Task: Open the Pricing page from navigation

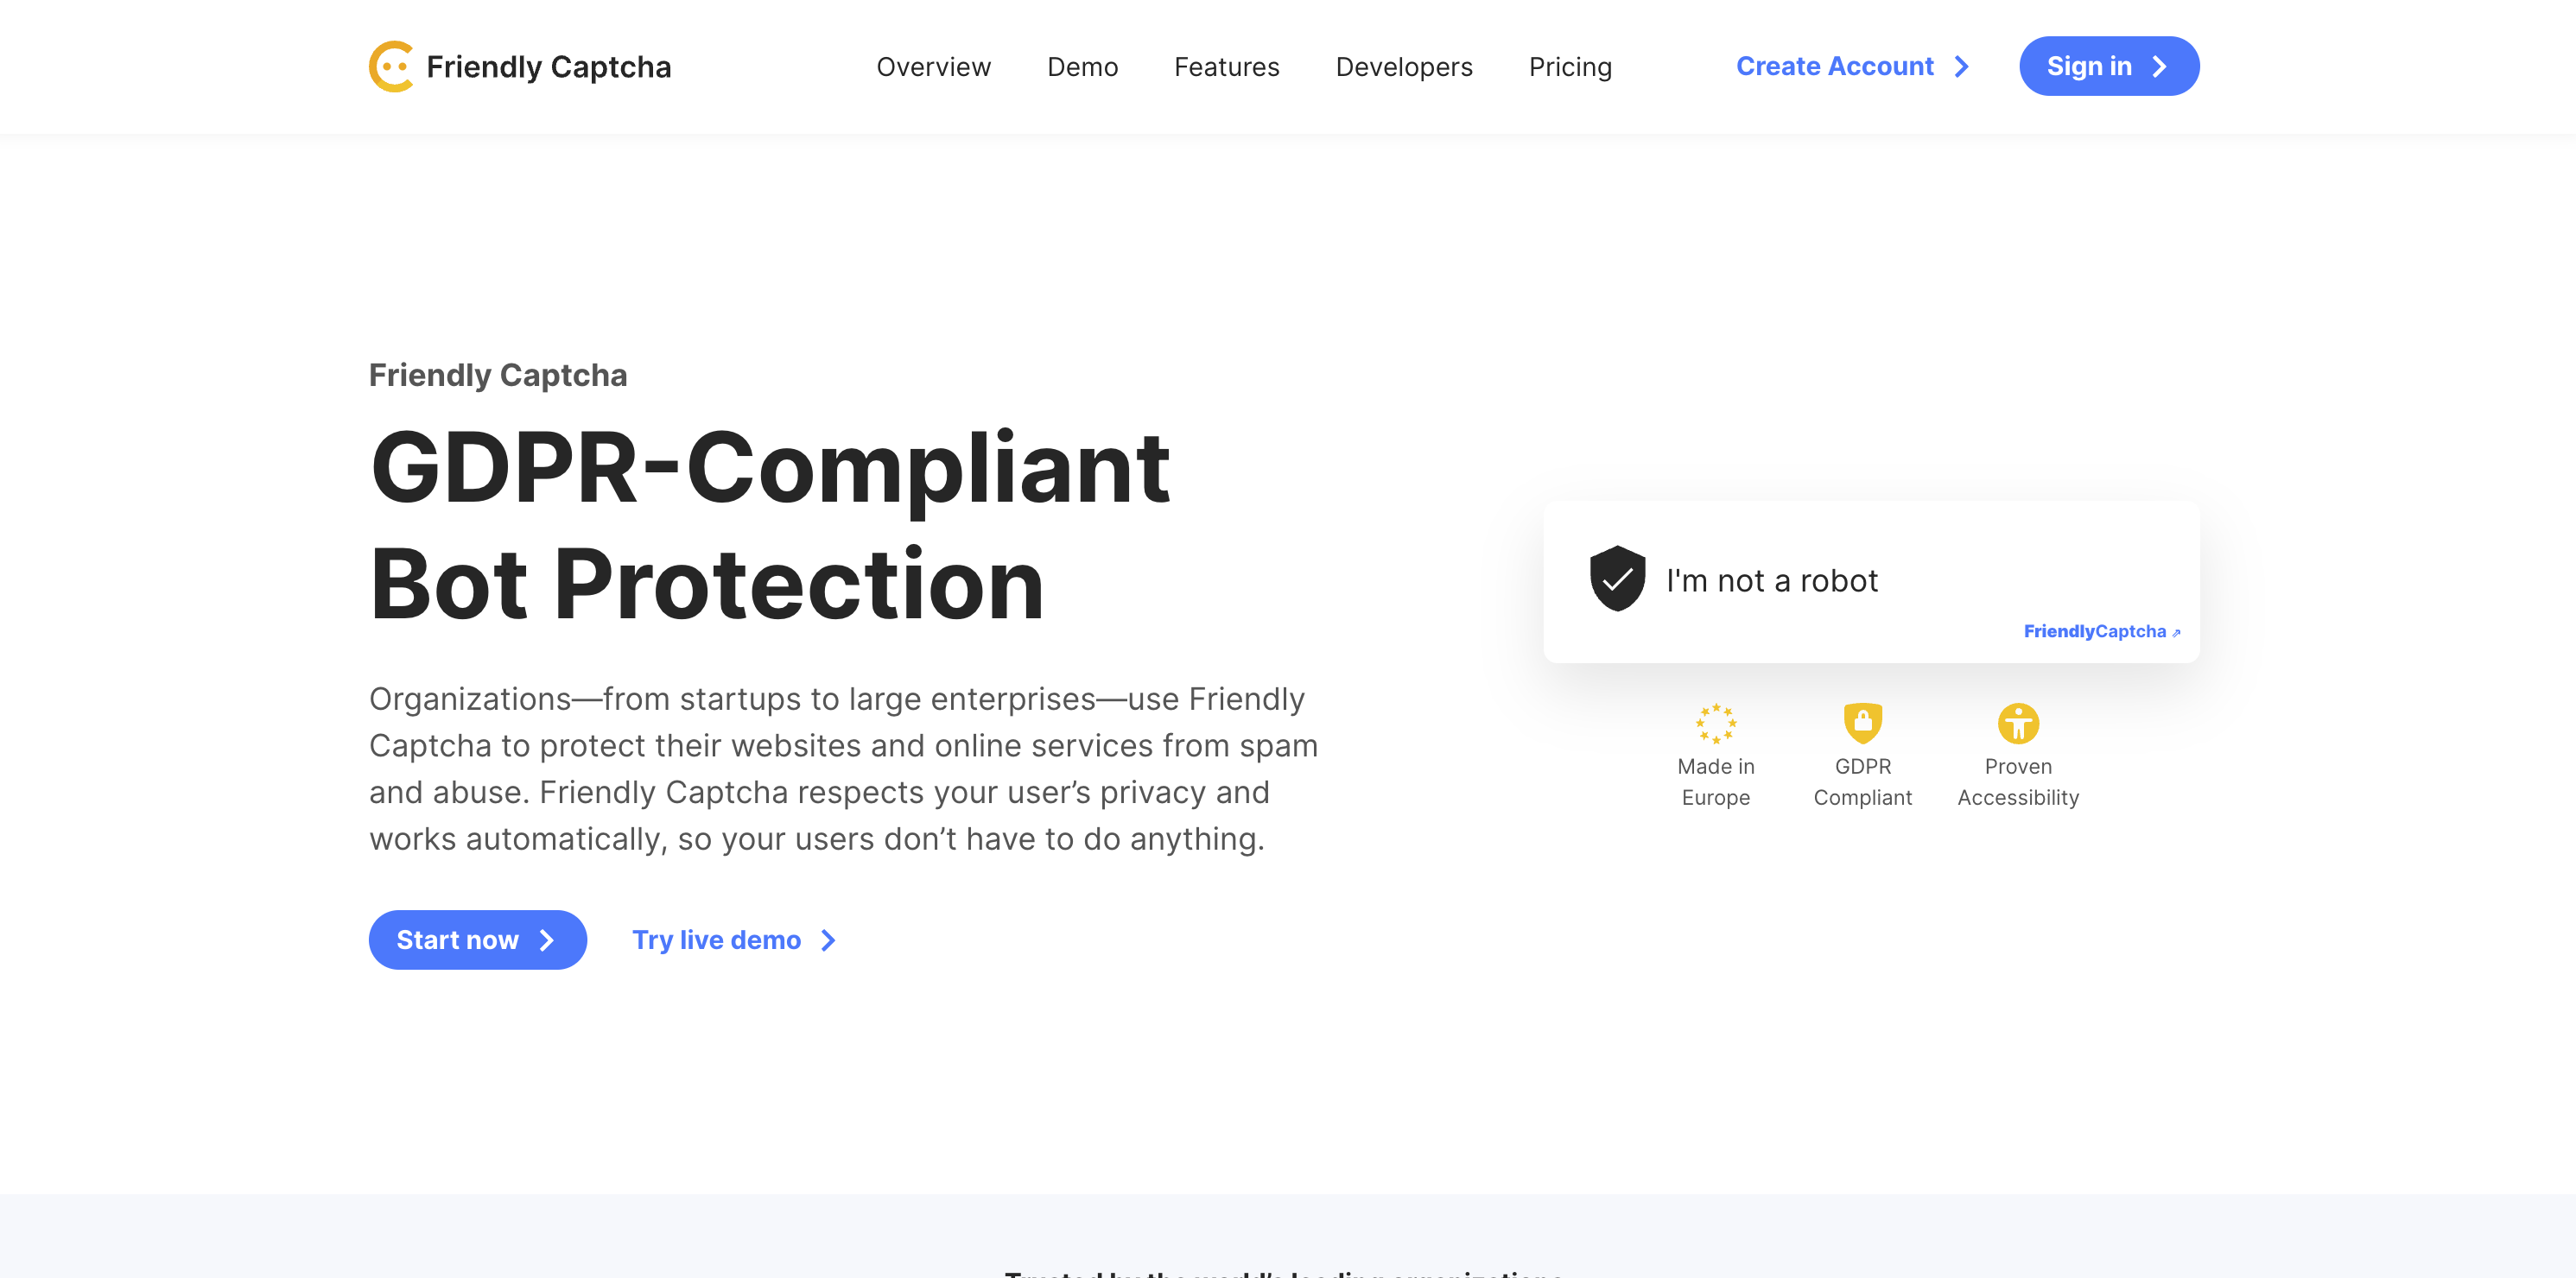Action: 1570,66
